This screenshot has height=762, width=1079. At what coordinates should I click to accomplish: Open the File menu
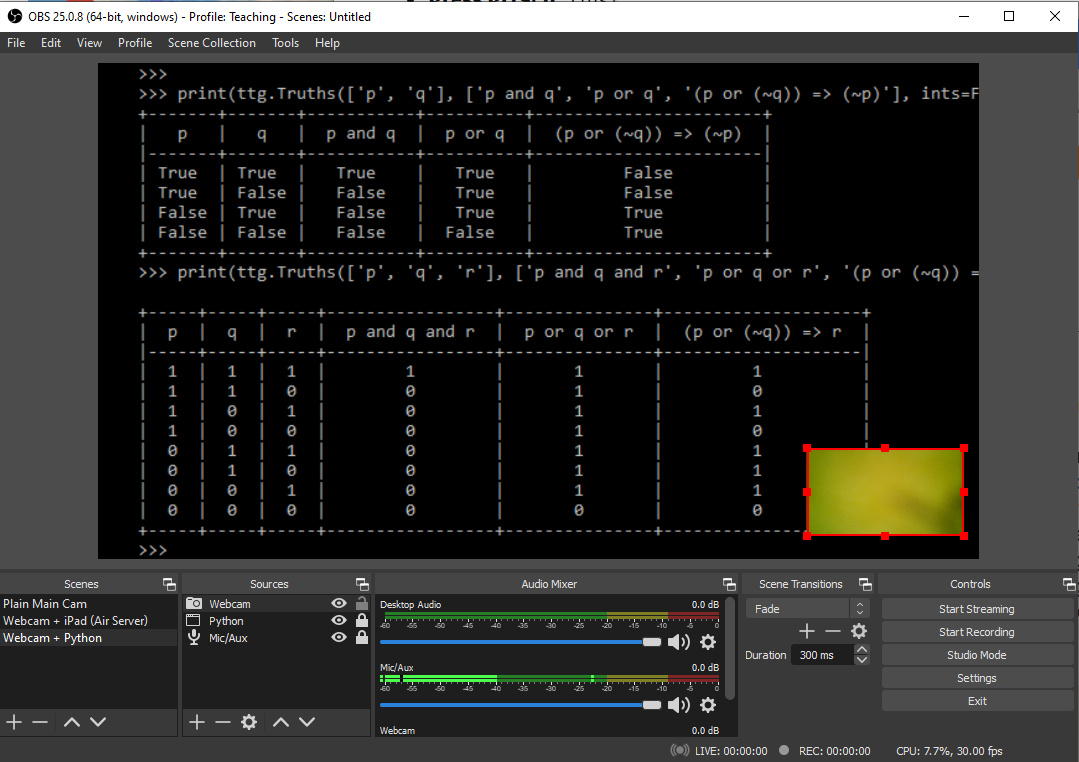(x=16, y=43)
